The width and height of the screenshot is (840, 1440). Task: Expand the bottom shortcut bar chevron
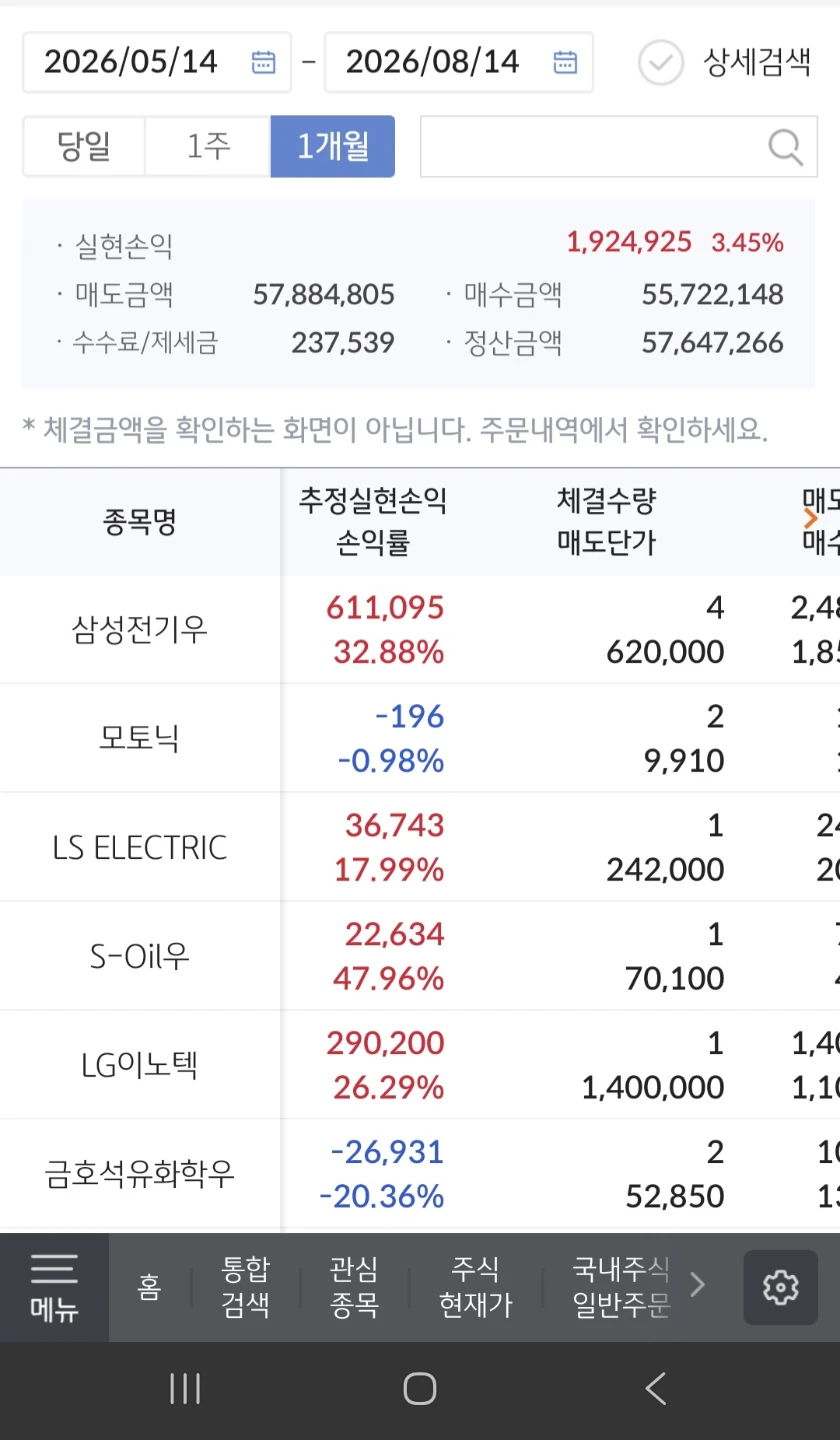point(698,1286)
